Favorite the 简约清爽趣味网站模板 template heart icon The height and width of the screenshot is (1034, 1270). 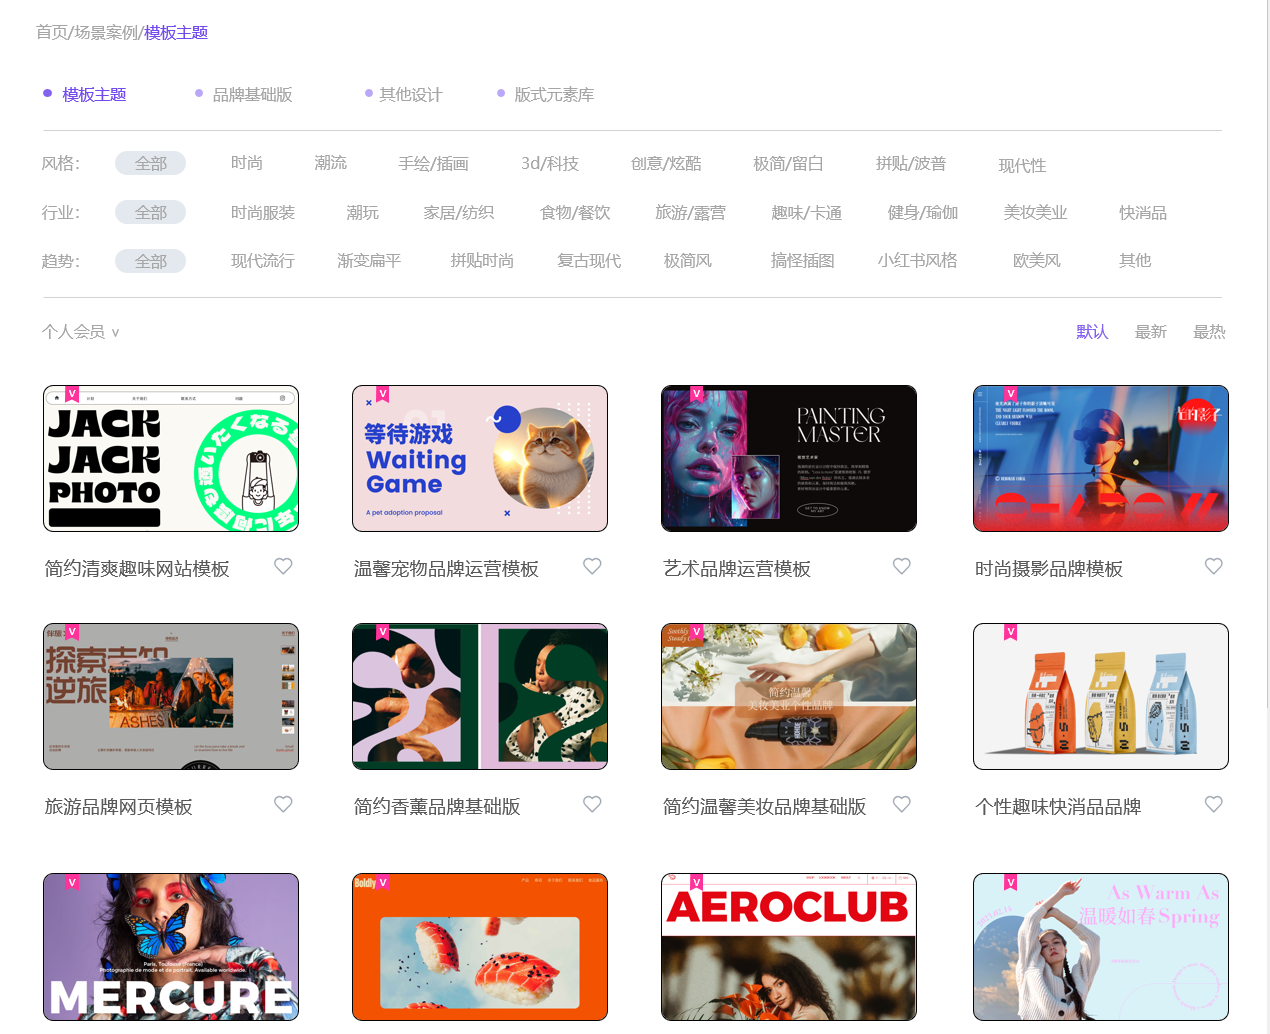[x=283, y=566]
